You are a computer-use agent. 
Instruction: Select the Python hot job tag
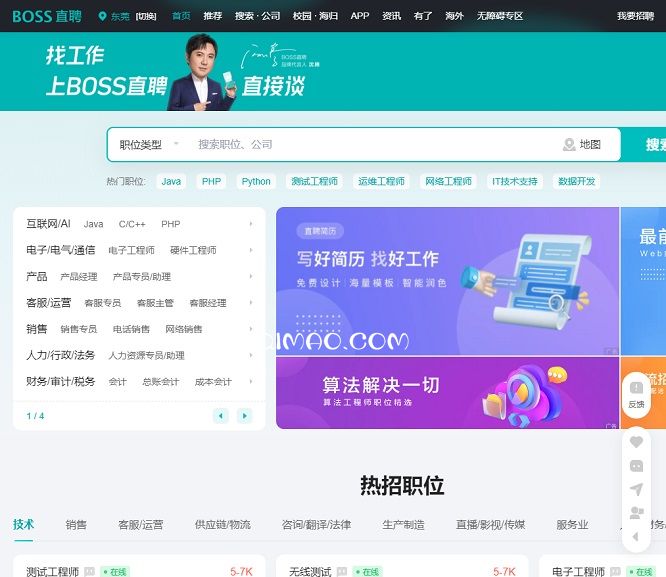256,181
